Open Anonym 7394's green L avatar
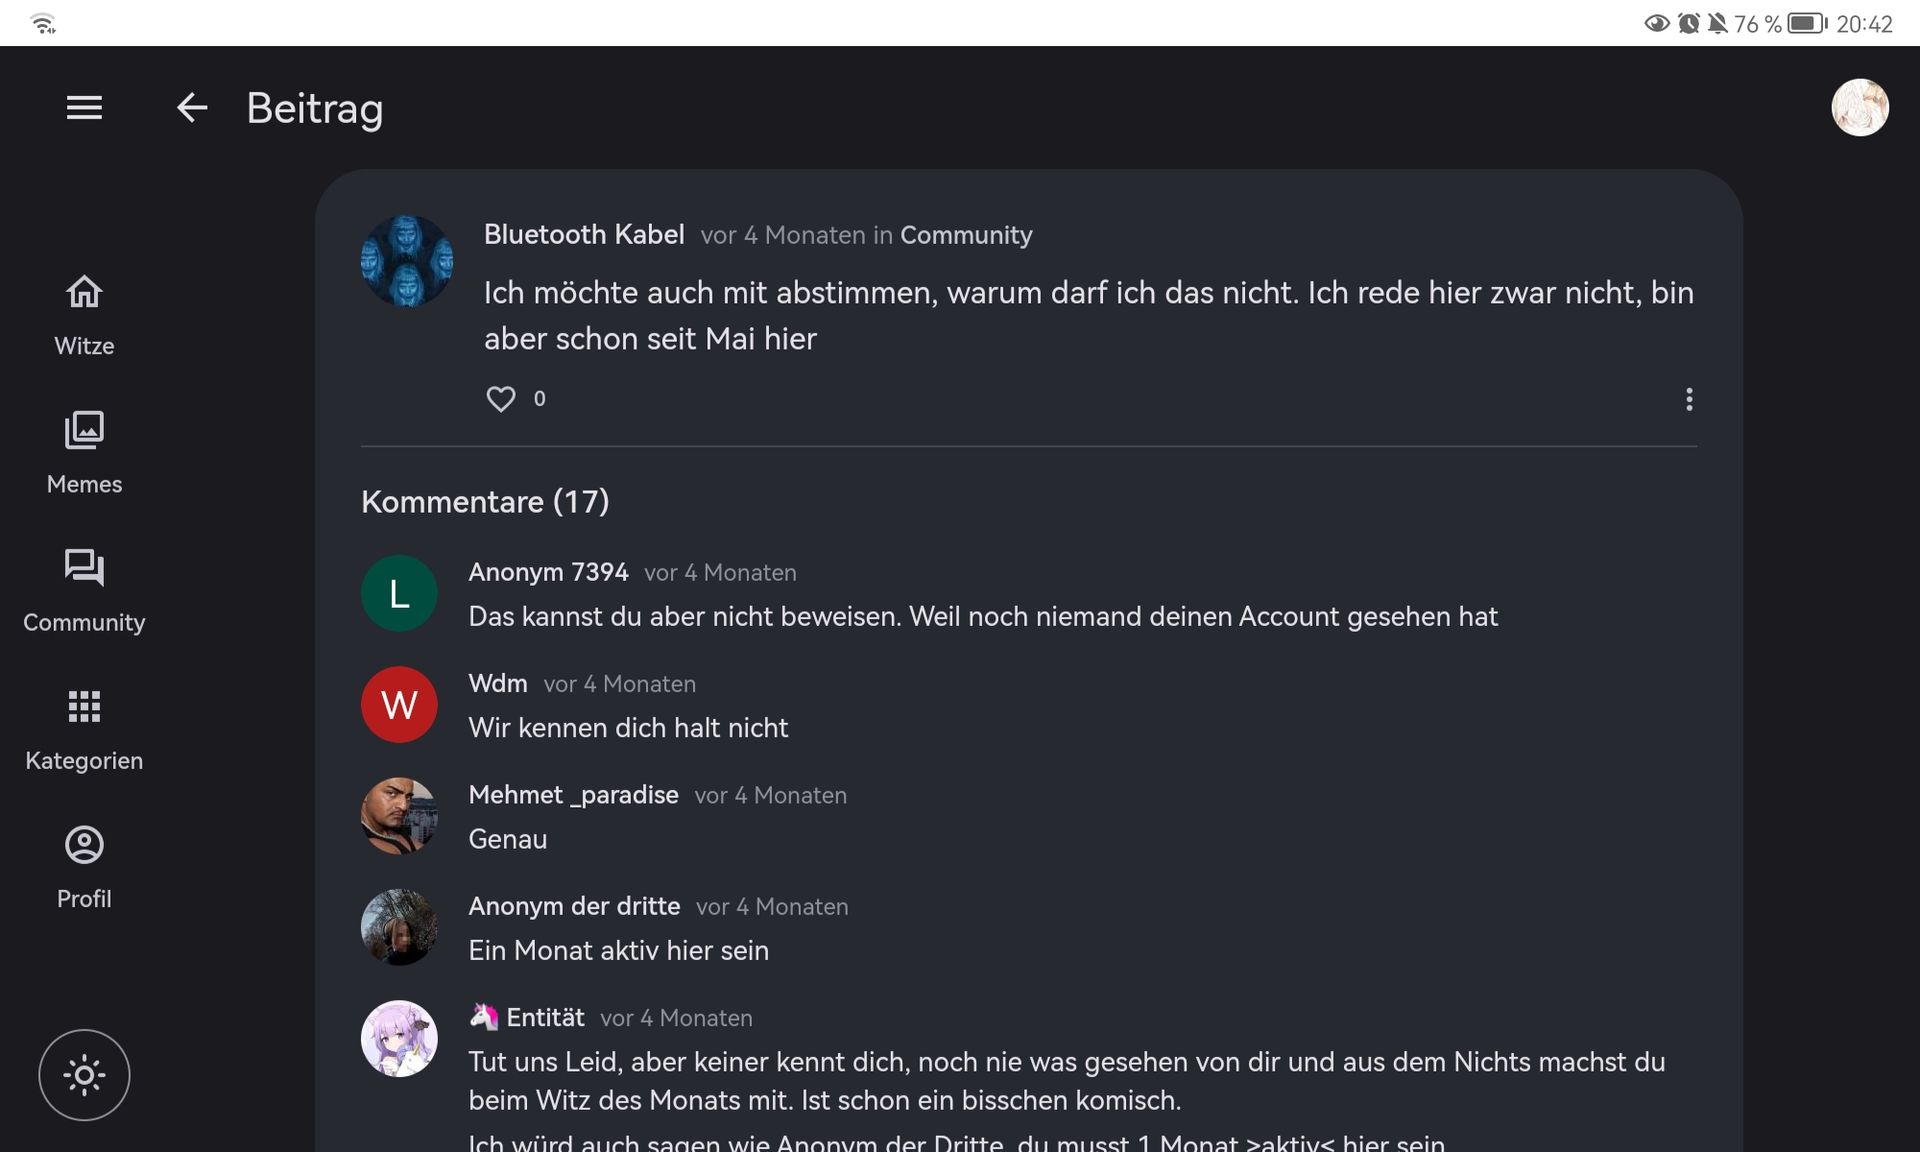 click(399, 594)
